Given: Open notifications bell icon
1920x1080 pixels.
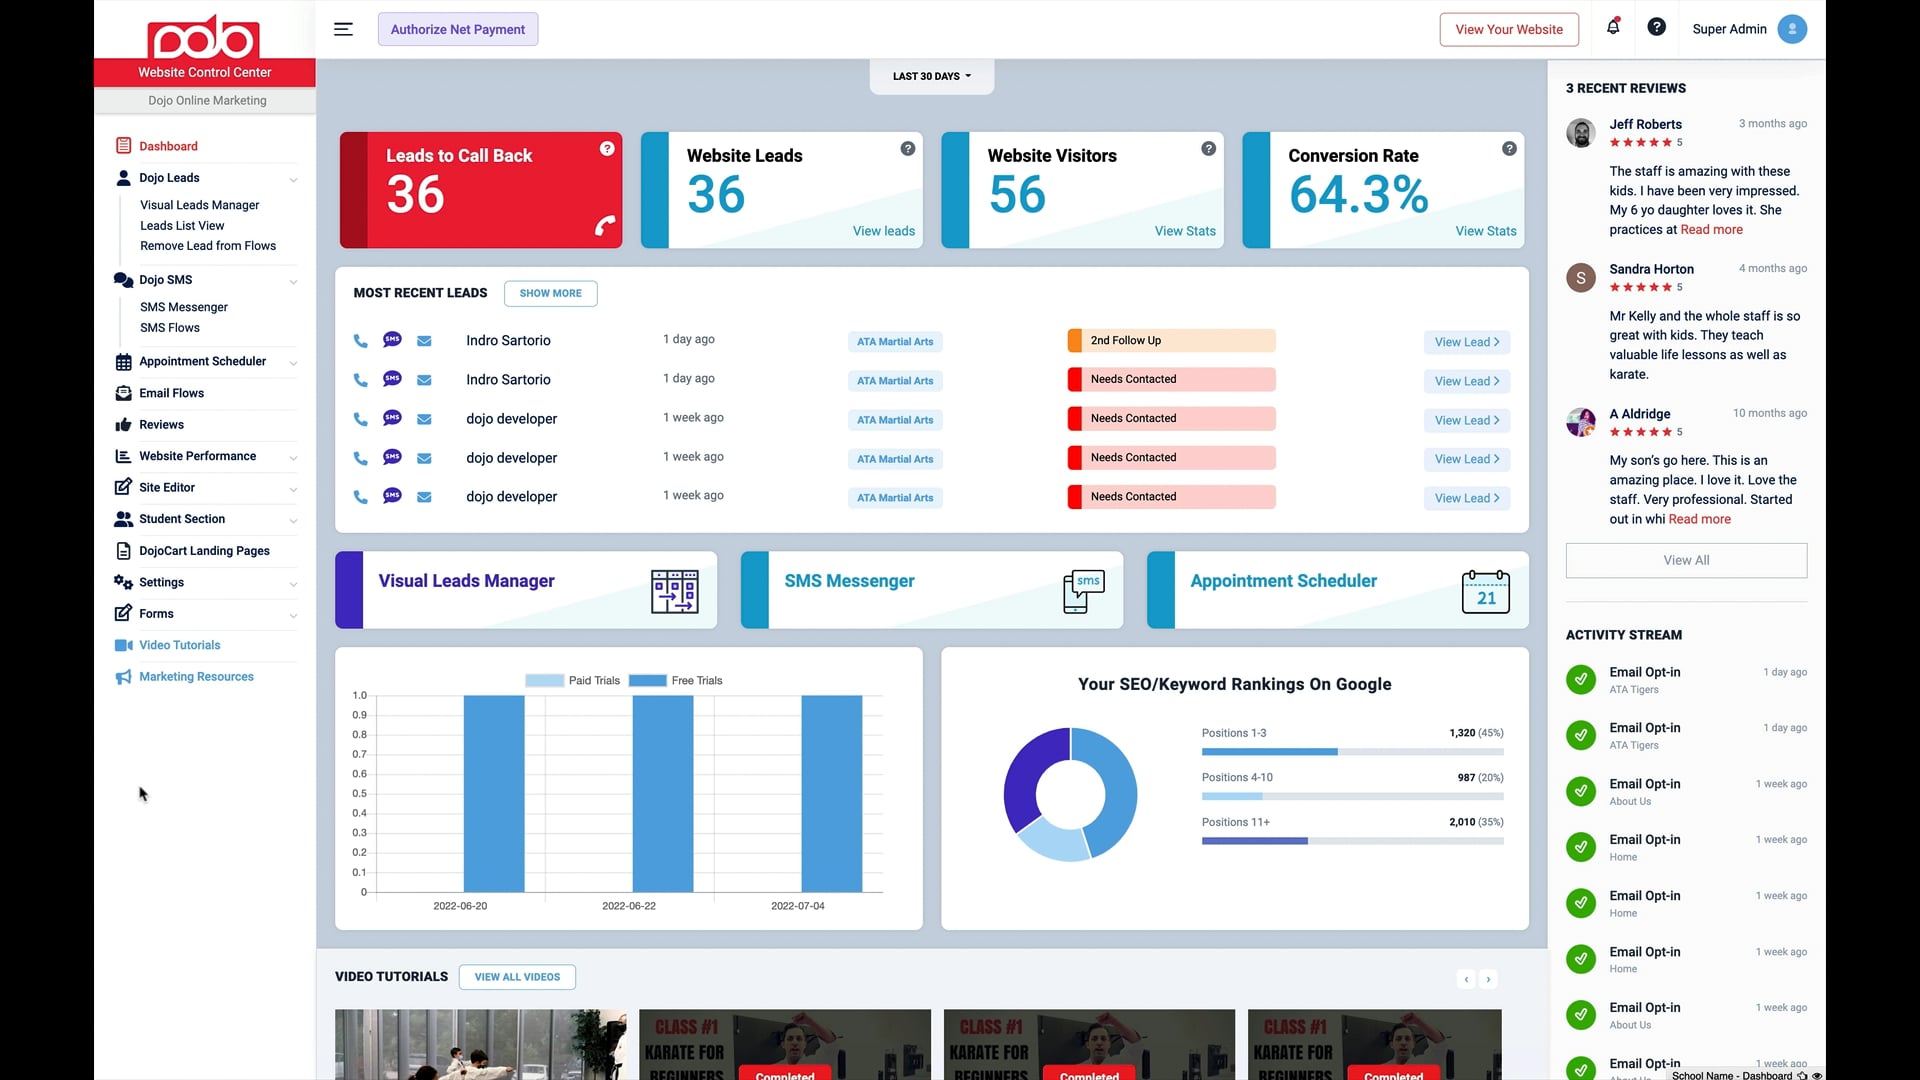Looking at the screenshot, I should click(1613, 27).
